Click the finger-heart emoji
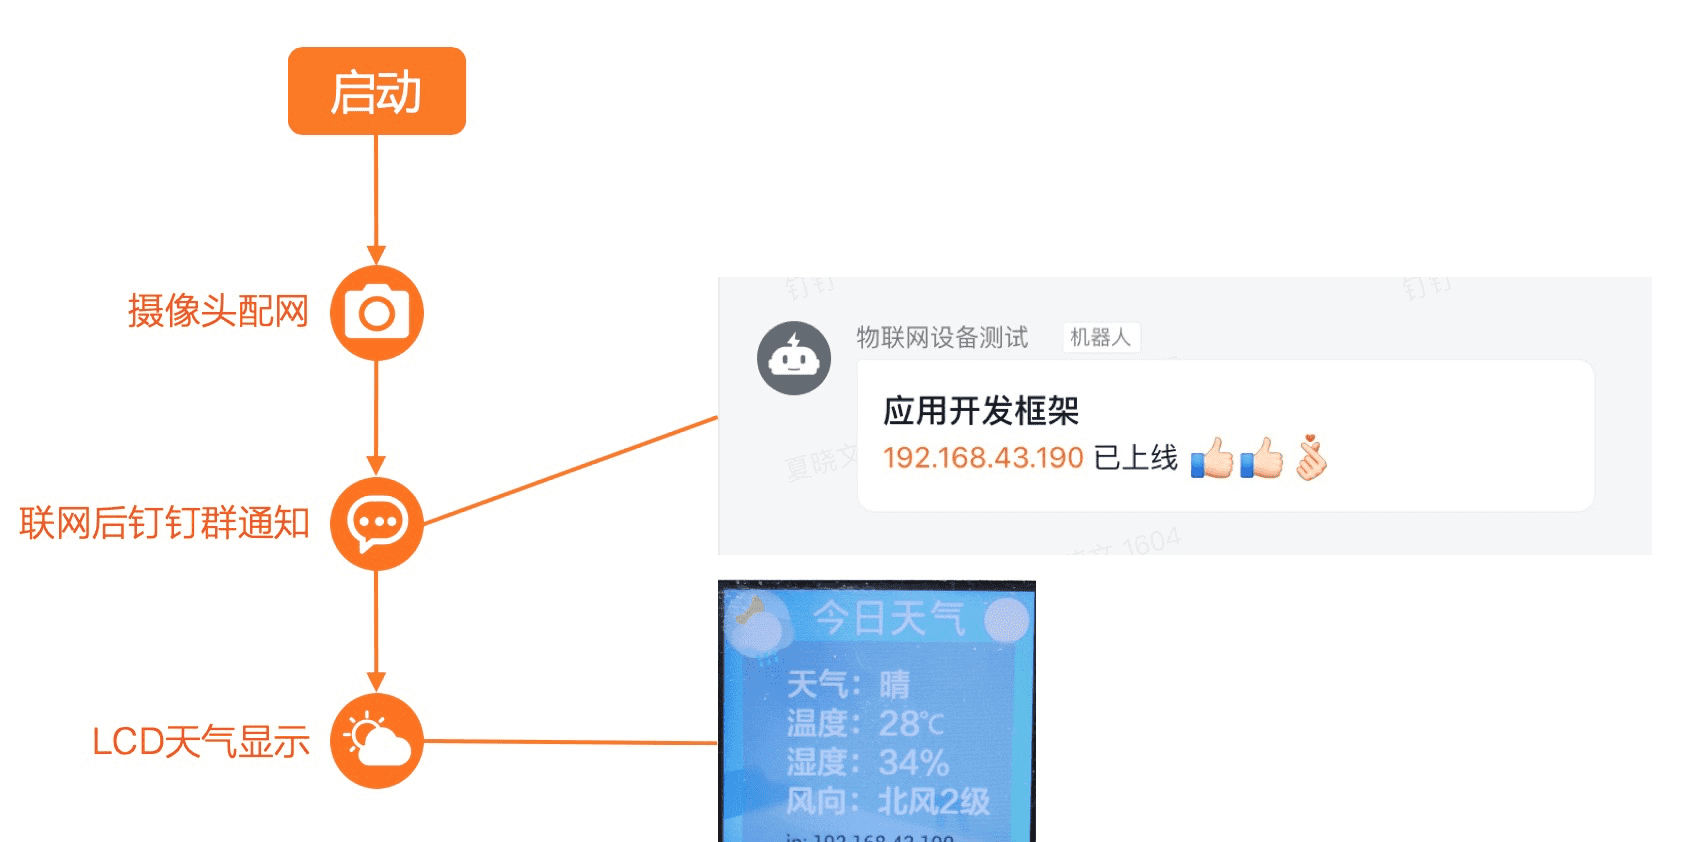Screen dimensions: 1692x842 pos(1311,457)
